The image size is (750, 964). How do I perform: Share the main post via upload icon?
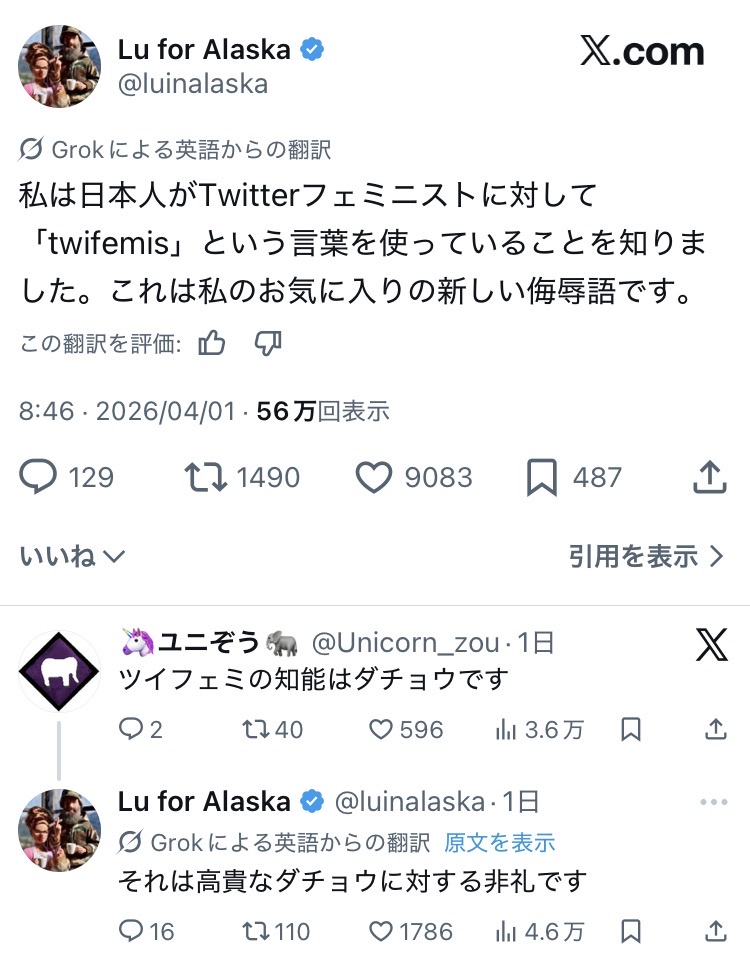[709, 478]
